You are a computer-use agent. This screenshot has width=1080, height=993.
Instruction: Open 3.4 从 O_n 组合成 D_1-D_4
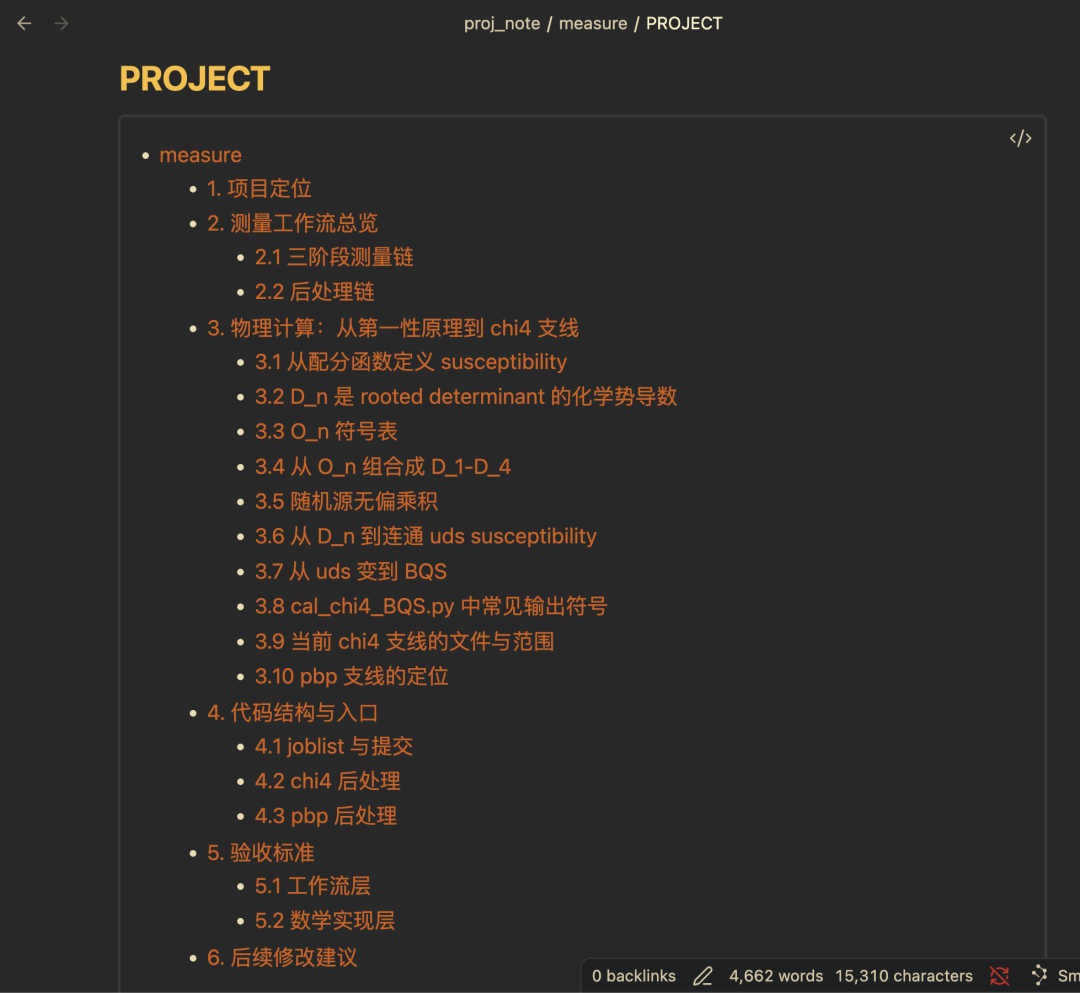[x=383, y=467]
